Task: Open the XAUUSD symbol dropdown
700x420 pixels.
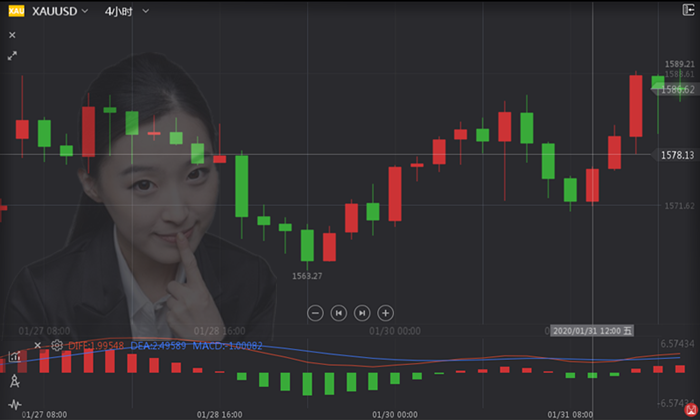Action: 60,11
